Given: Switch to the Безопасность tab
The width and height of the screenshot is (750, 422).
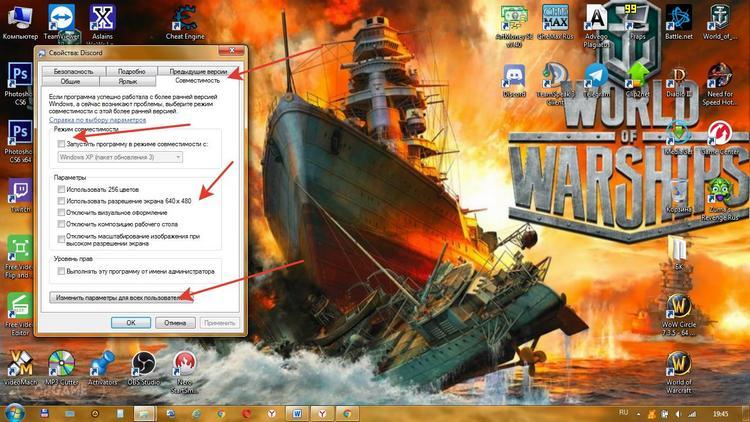Looking at the screenshot, I should [73, 71].
